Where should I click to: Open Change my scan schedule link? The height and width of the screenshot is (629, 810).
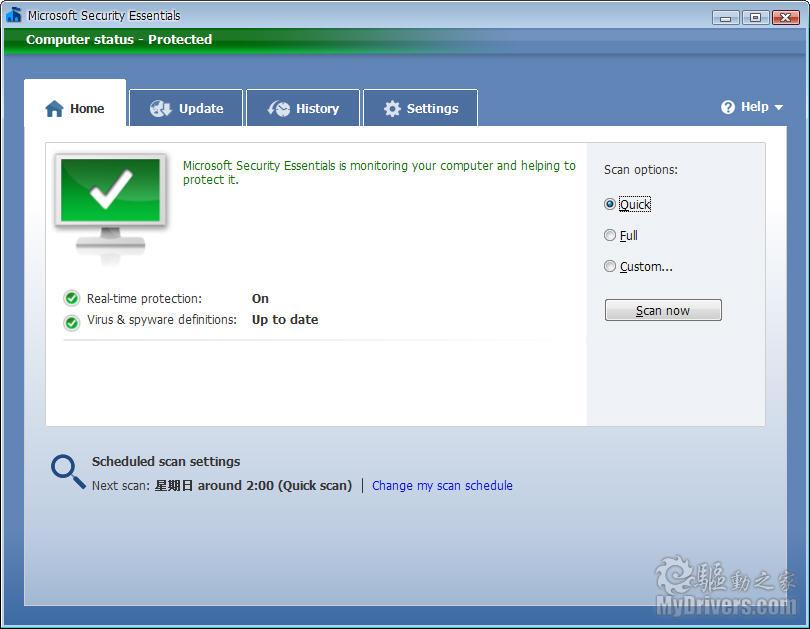(x=442, y=485)
